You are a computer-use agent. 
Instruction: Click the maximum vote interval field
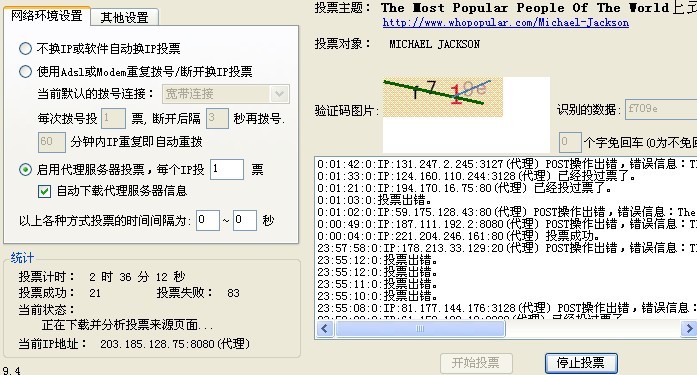[x=245, y=220]
